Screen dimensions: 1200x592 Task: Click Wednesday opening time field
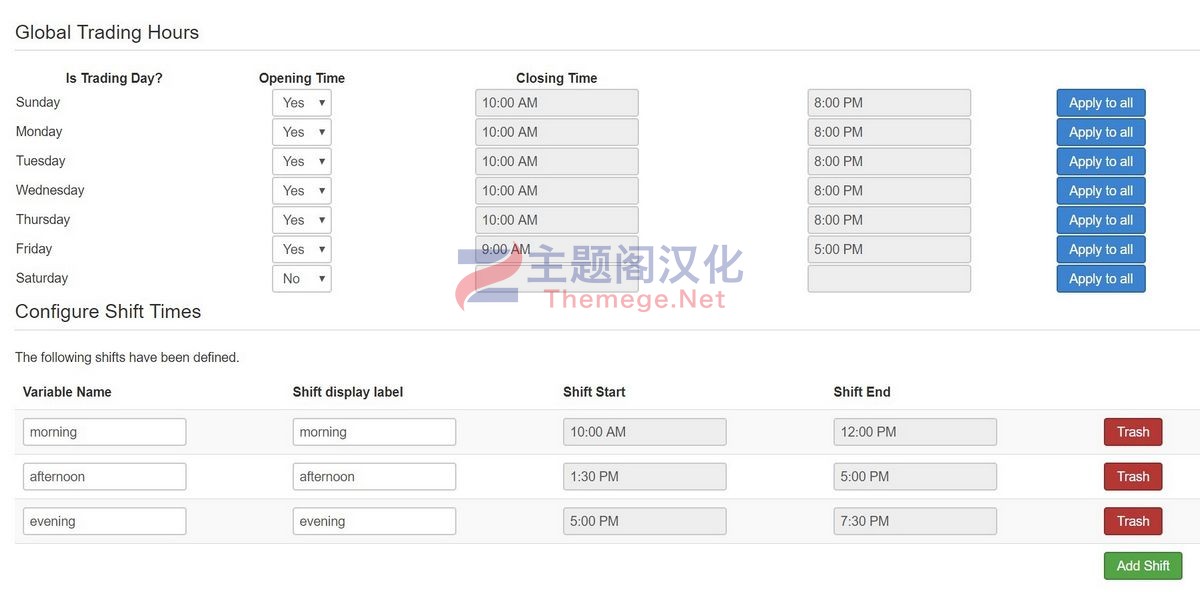[x=556, y=191]
